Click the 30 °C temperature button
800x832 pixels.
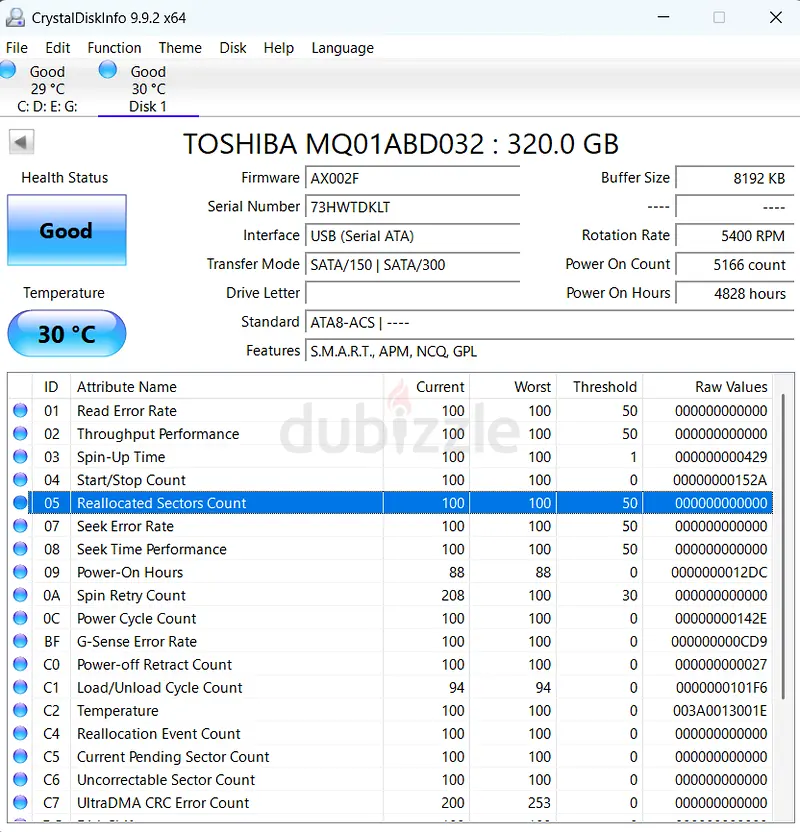[x=67, y=333]
